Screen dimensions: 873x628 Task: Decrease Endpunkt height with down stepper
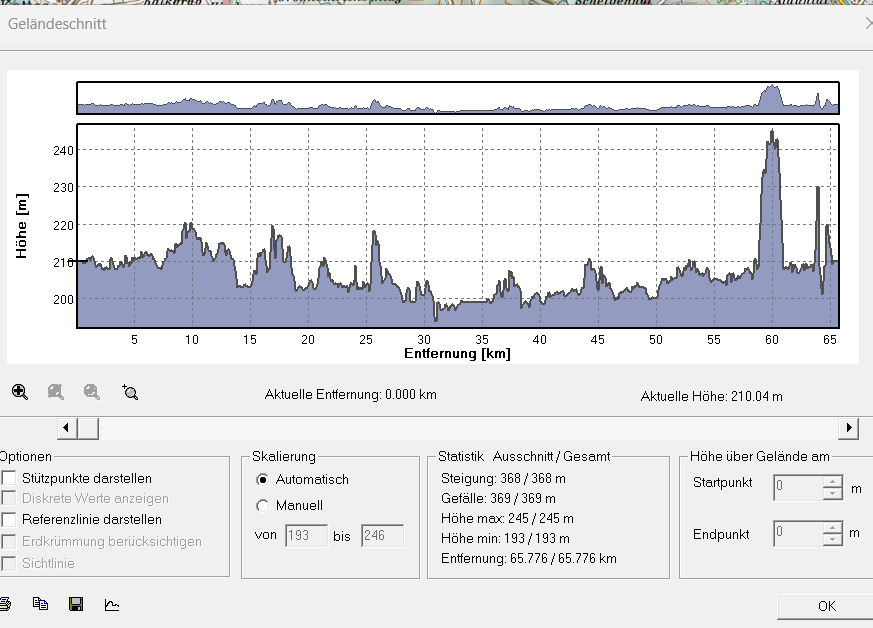click(x=832, y=539)
